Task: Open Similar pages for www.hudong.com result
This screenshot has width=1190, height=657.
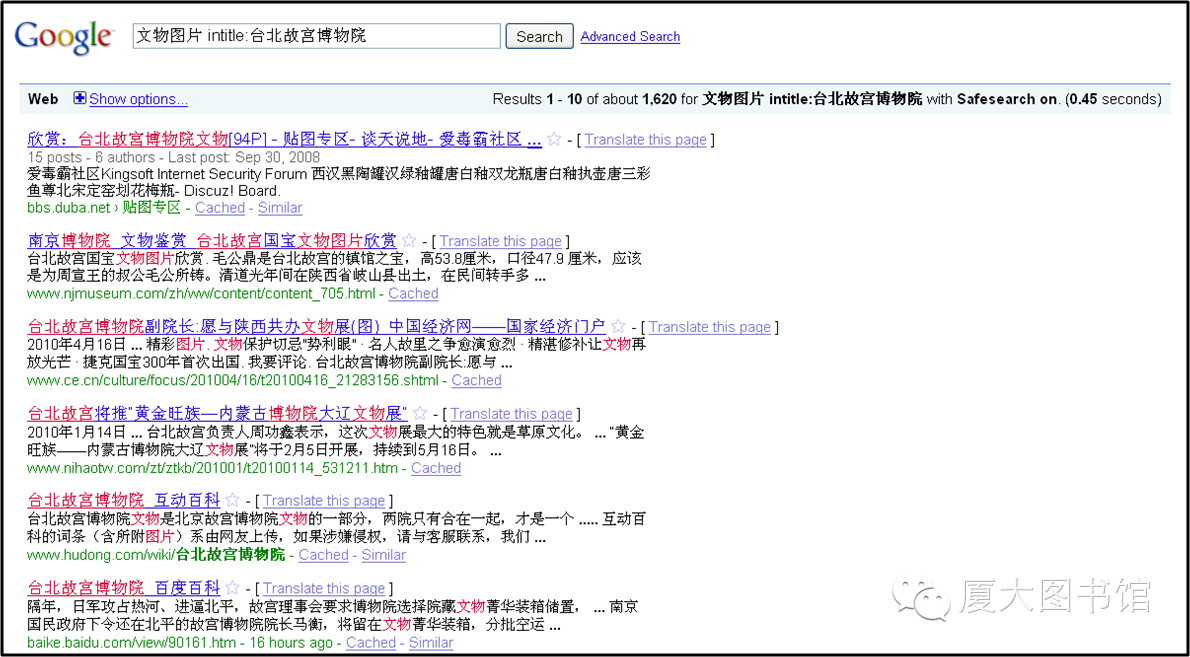Action: [383, 555]
